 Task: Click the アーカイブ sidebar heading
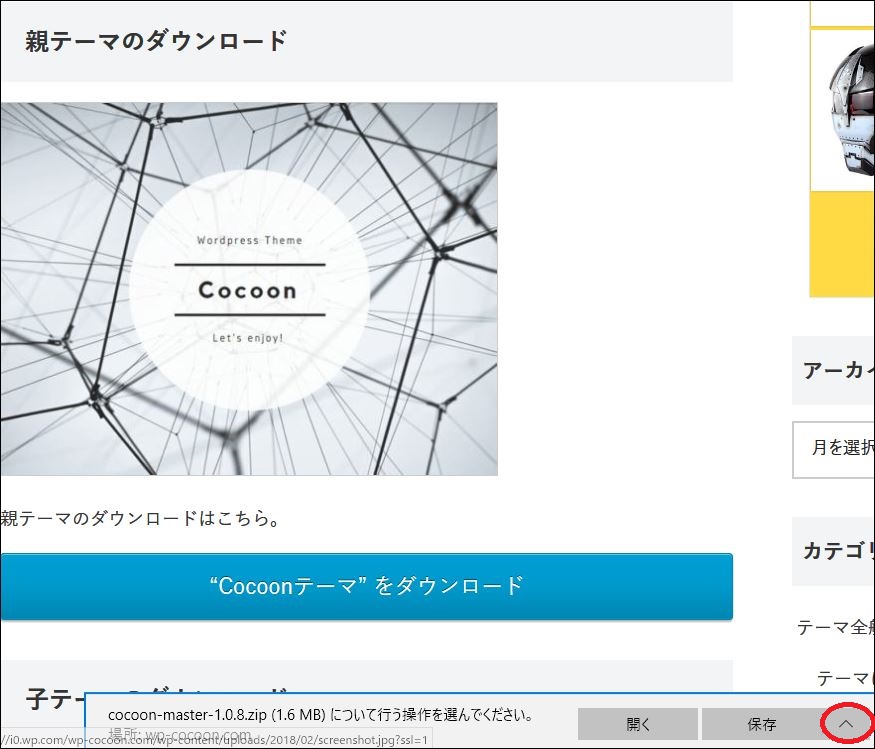(x=839, y=370)
